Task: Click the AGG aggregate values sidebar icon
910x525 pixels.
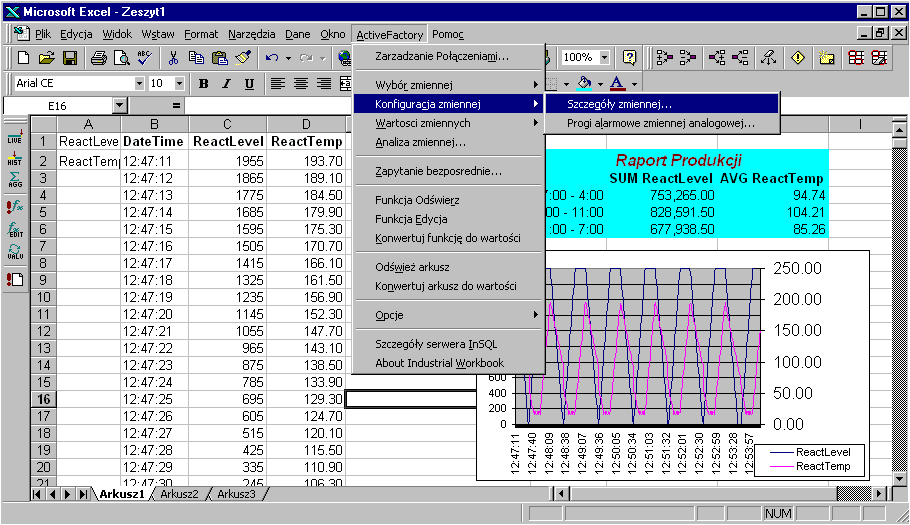Action: (x=15, y=180)
